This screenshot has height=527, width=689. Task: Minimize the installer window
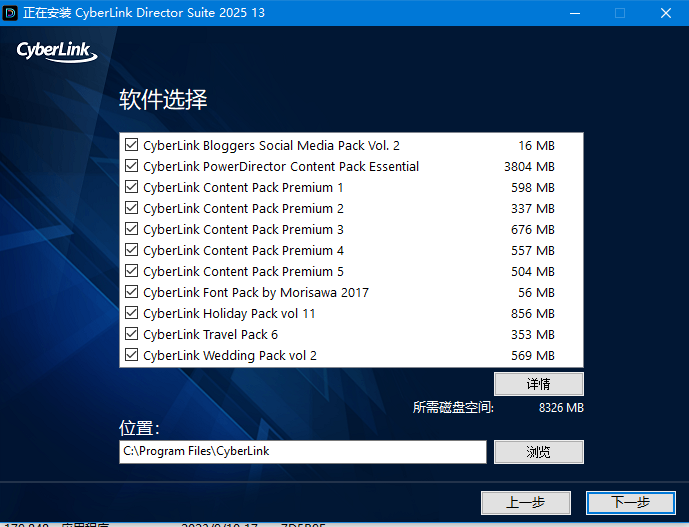[575, 13]
